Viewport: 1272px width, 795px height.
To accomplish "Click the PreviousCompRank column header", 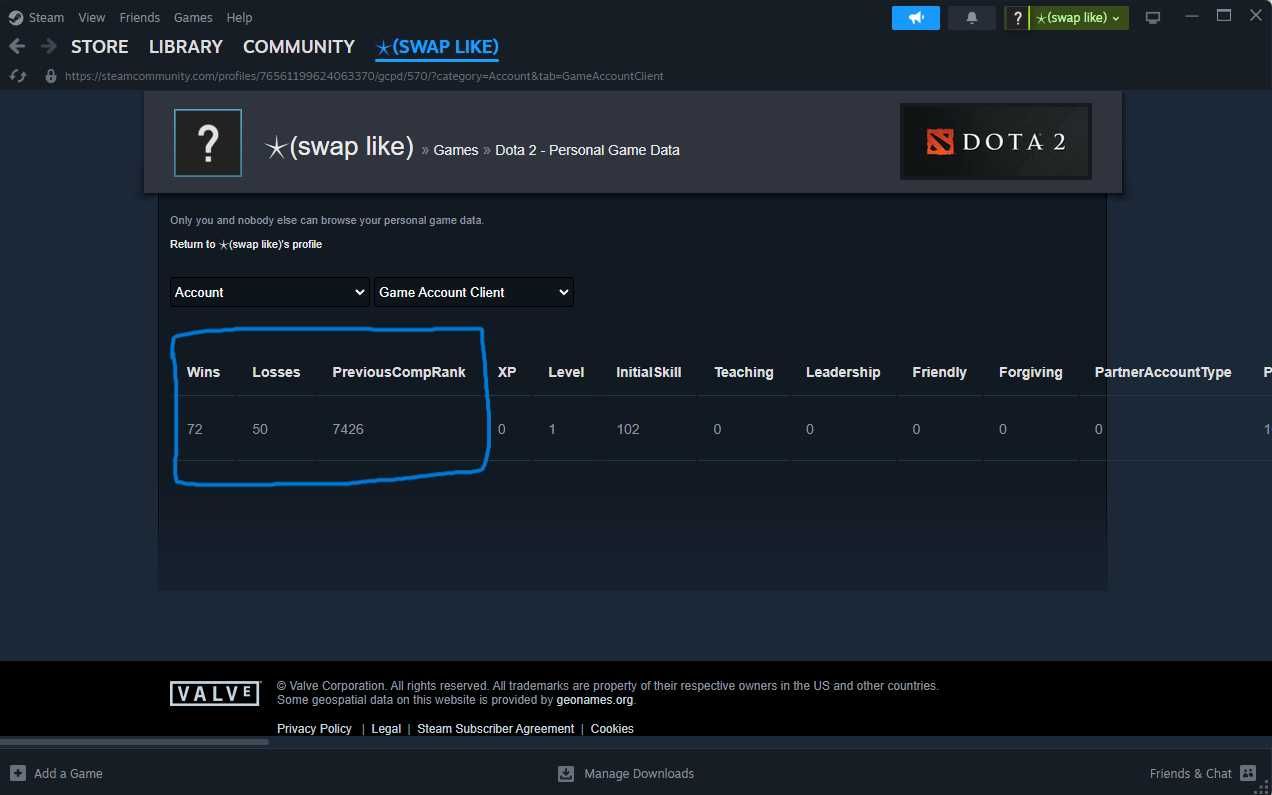I will coord(399,372).
